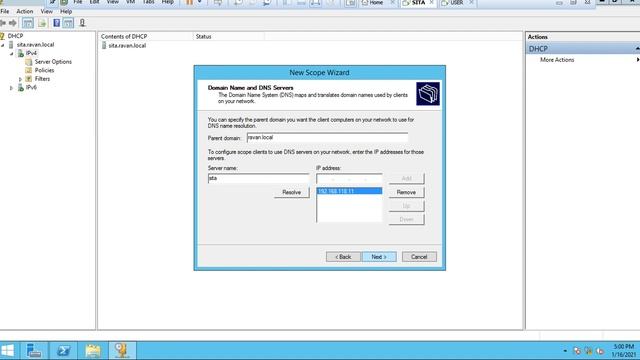The width and height of the screenshot is (640, 360).
Task: Select the 192.168.118.11 list entry
Action: [x=349, y=191]
